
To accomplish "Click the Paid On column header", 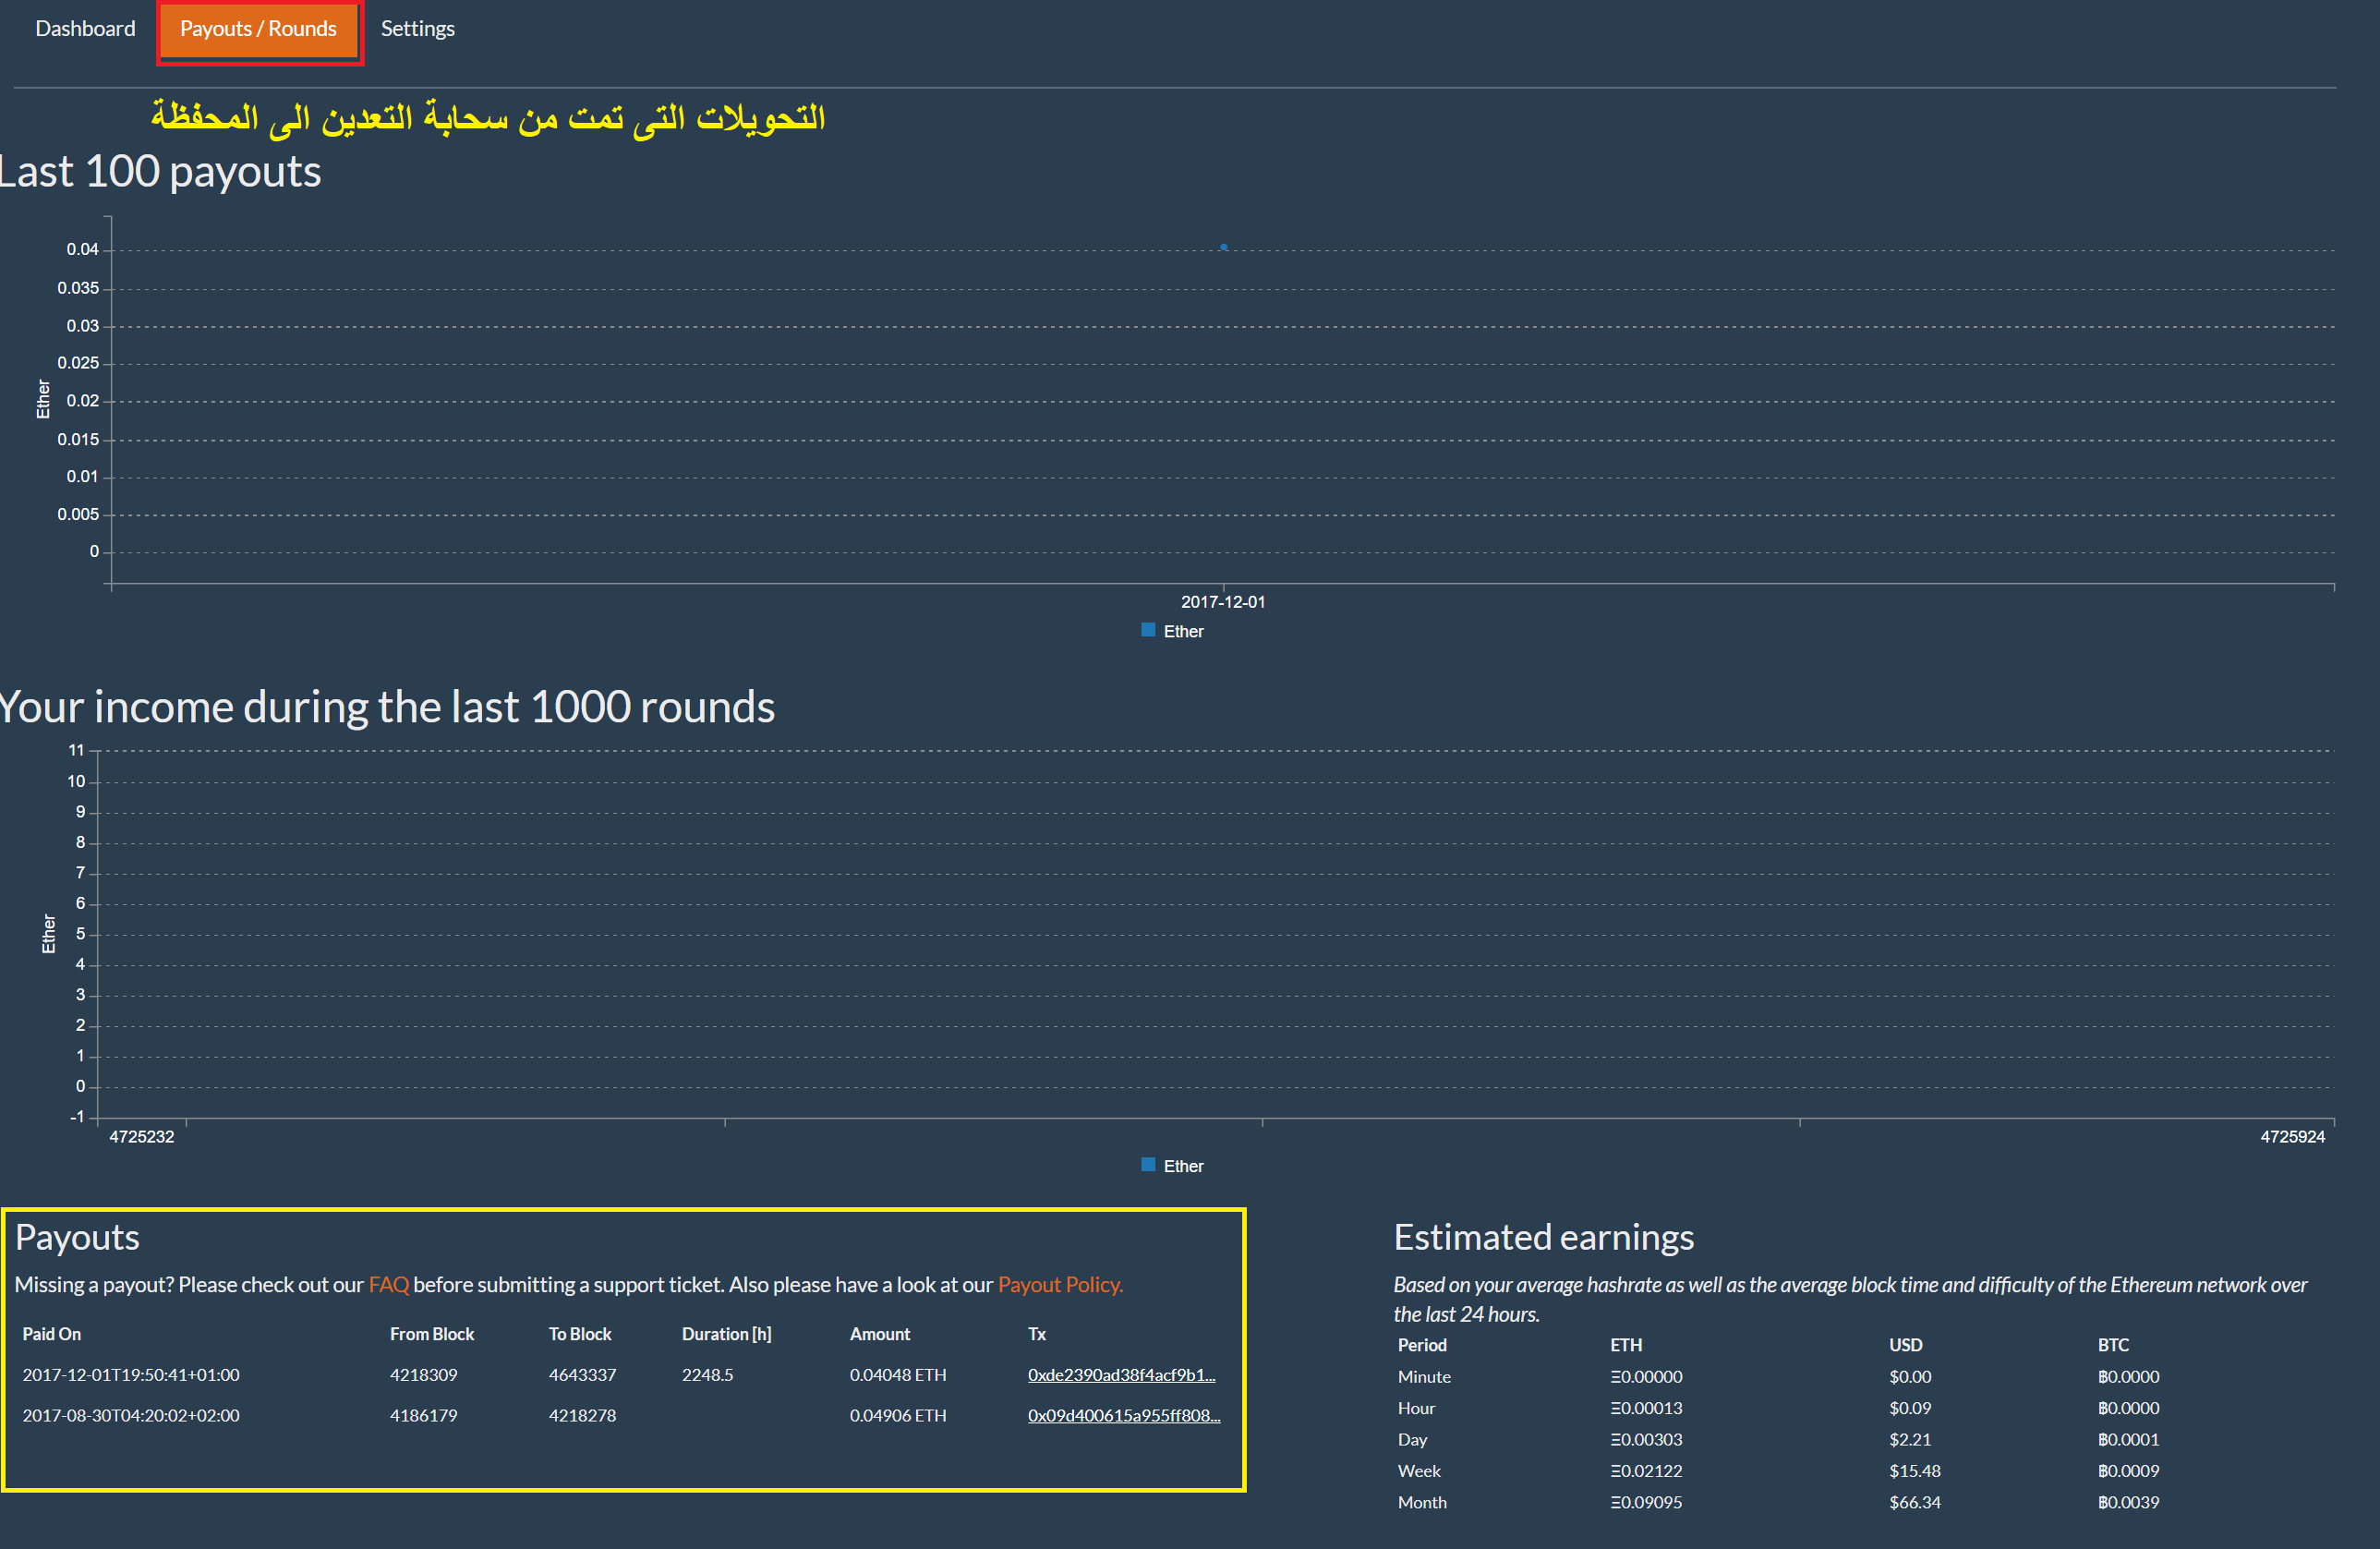I will tap(52, 1334).
